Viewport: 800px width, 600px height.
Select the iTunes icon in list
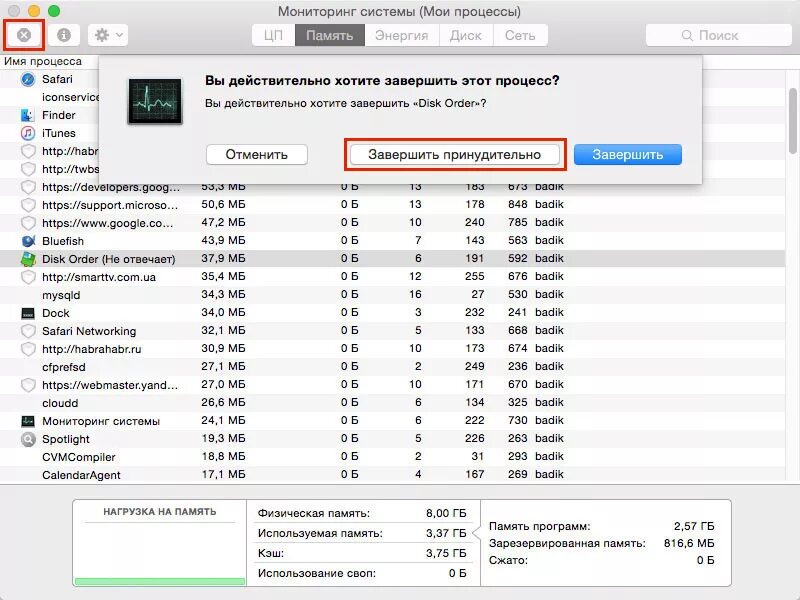(28, 133)
